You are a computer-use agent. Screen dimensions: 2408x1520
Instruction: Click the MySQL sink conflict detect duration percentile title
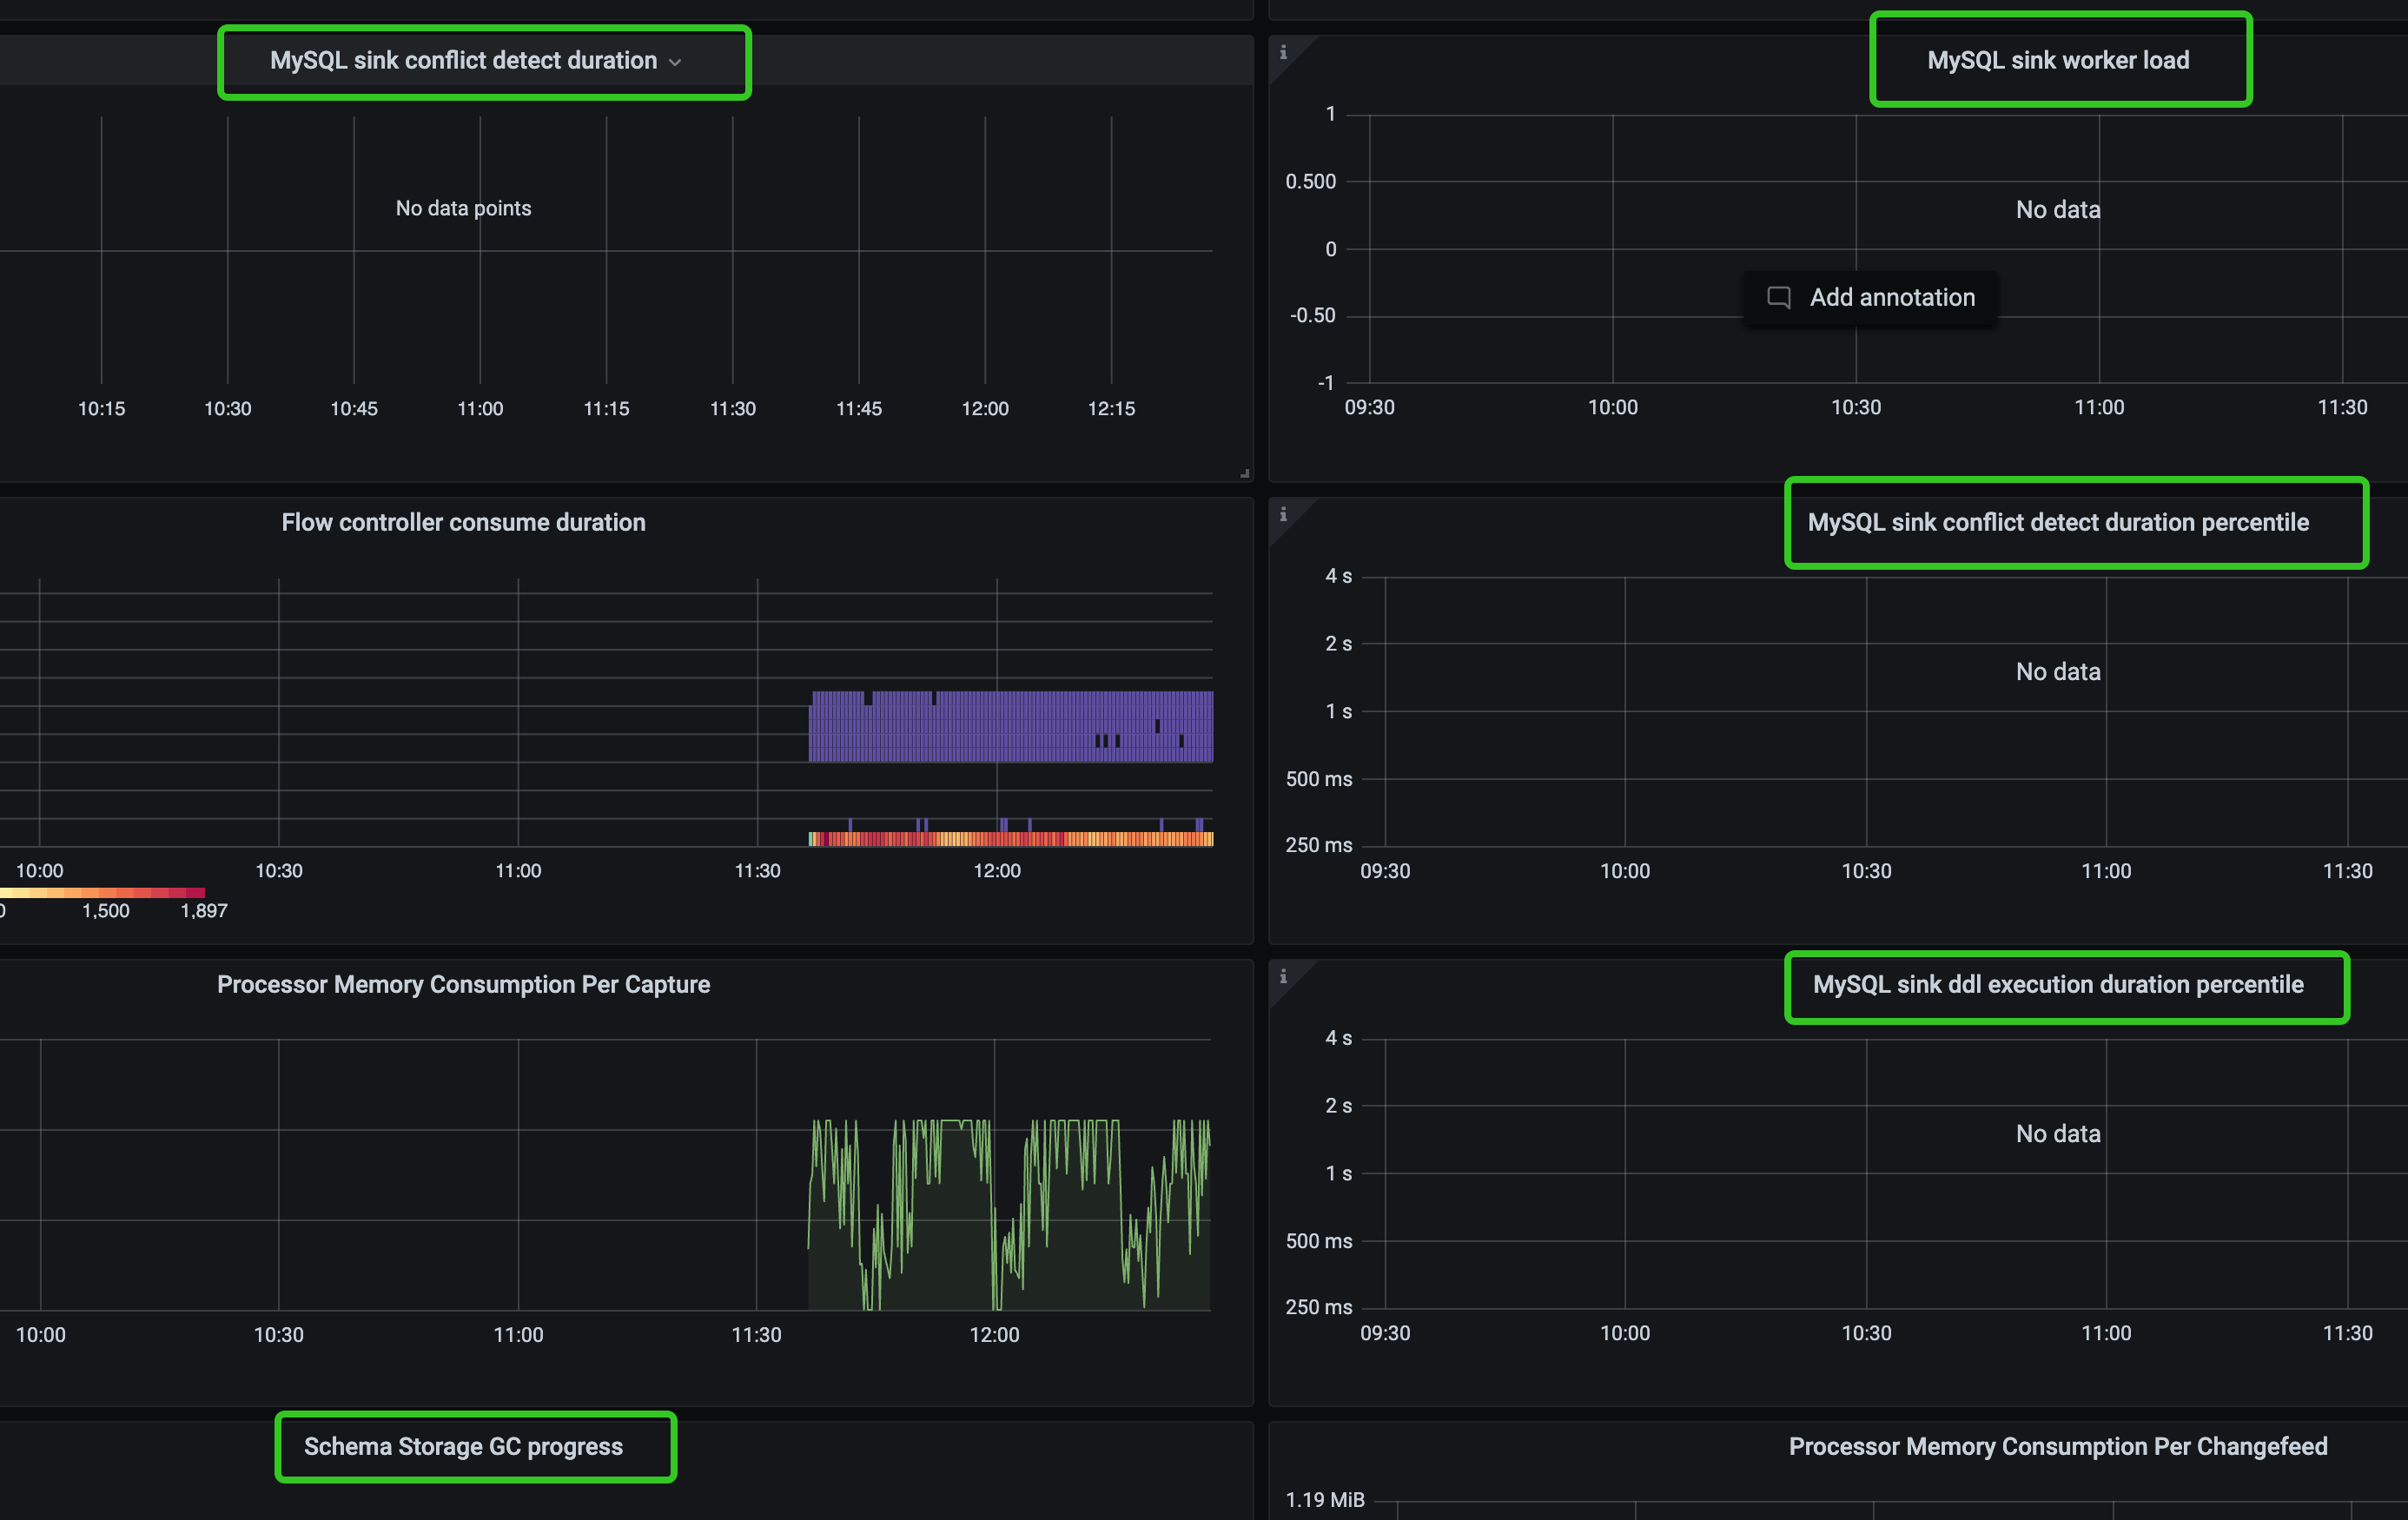coord(2058,522)
